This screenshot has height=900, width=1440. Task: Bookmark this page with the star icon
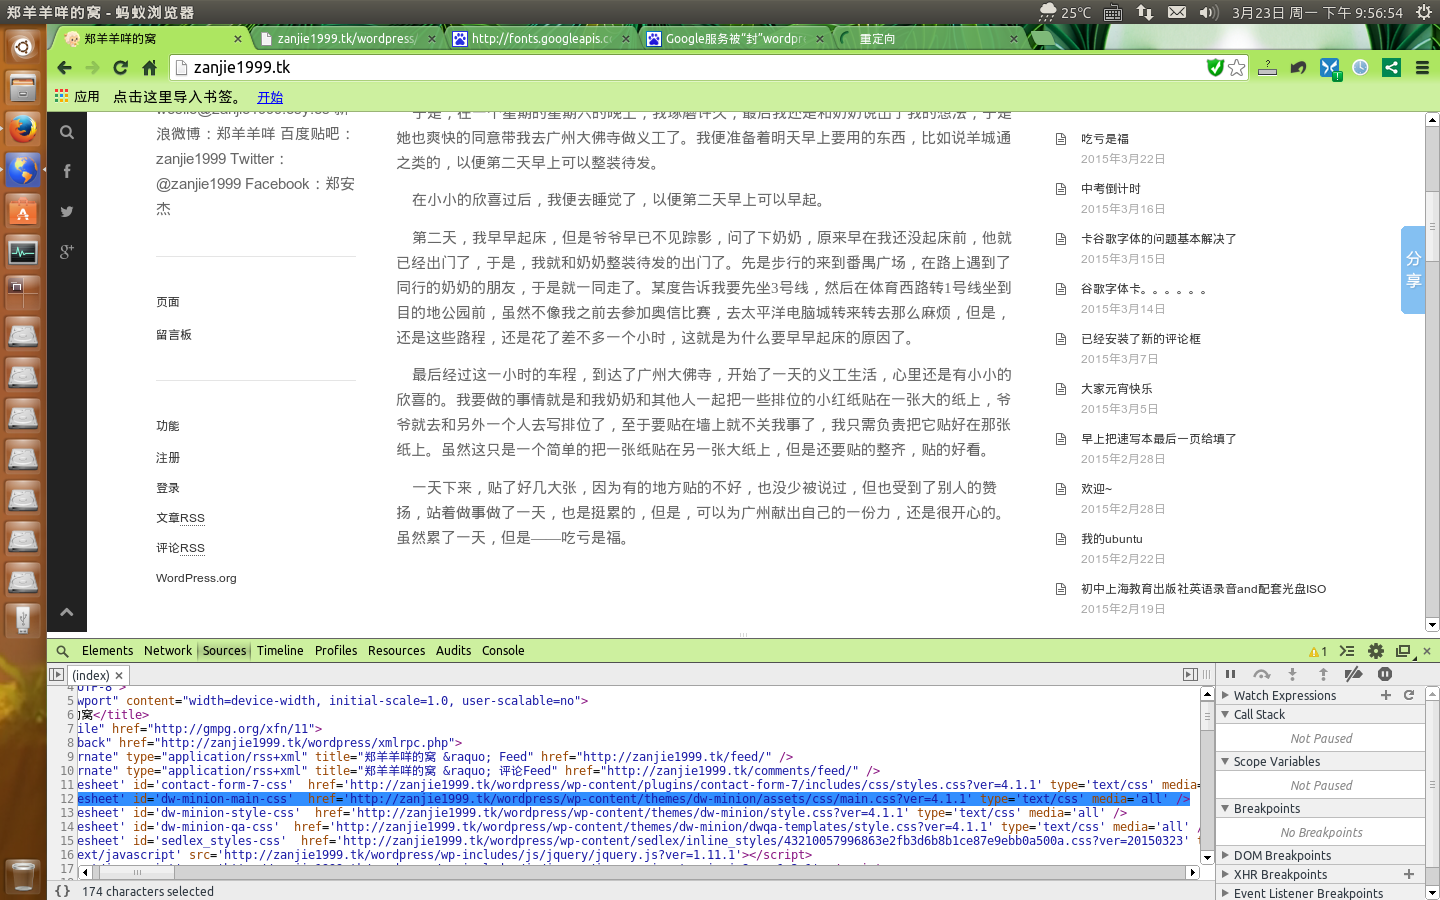coord(1237,68)
